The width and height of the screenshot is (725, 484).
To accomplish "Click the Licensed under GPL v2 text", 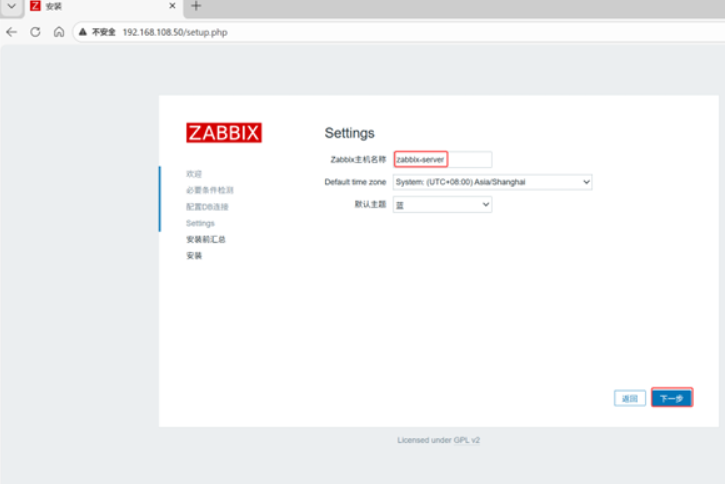I will [x=438, y=440].
